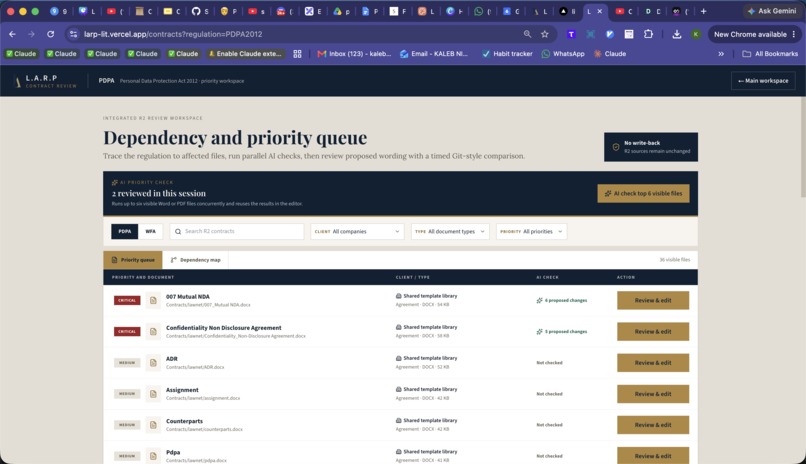Viewport: 806px width, 464px height.
Task: Open the Chrome profile avatar K
Action: (x=695, y=34)
